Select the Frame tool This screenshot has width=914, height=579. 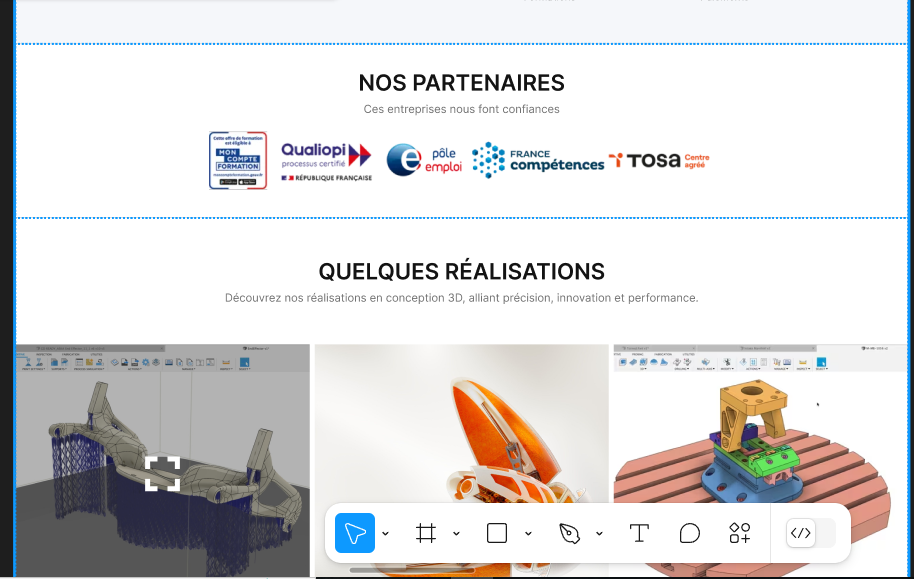point(426,533)
